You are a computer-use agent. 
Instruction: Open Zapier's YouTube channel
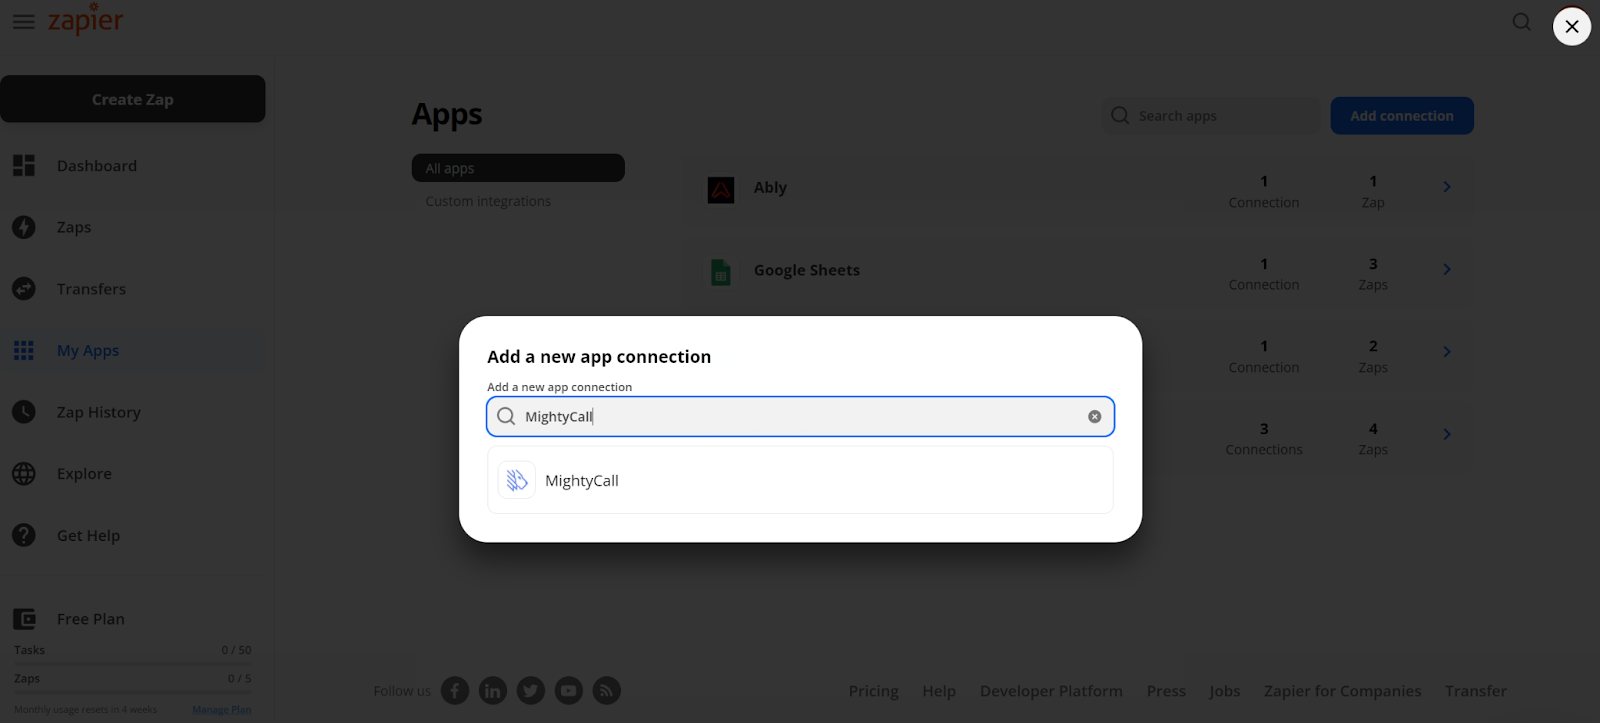pos(569,691)
